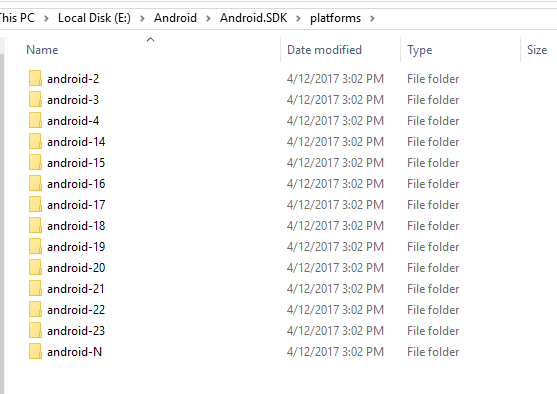The image size is (557, 394).
Task: Open chevron after This PC breadcrumb
Action: click(x=46, y=18)
